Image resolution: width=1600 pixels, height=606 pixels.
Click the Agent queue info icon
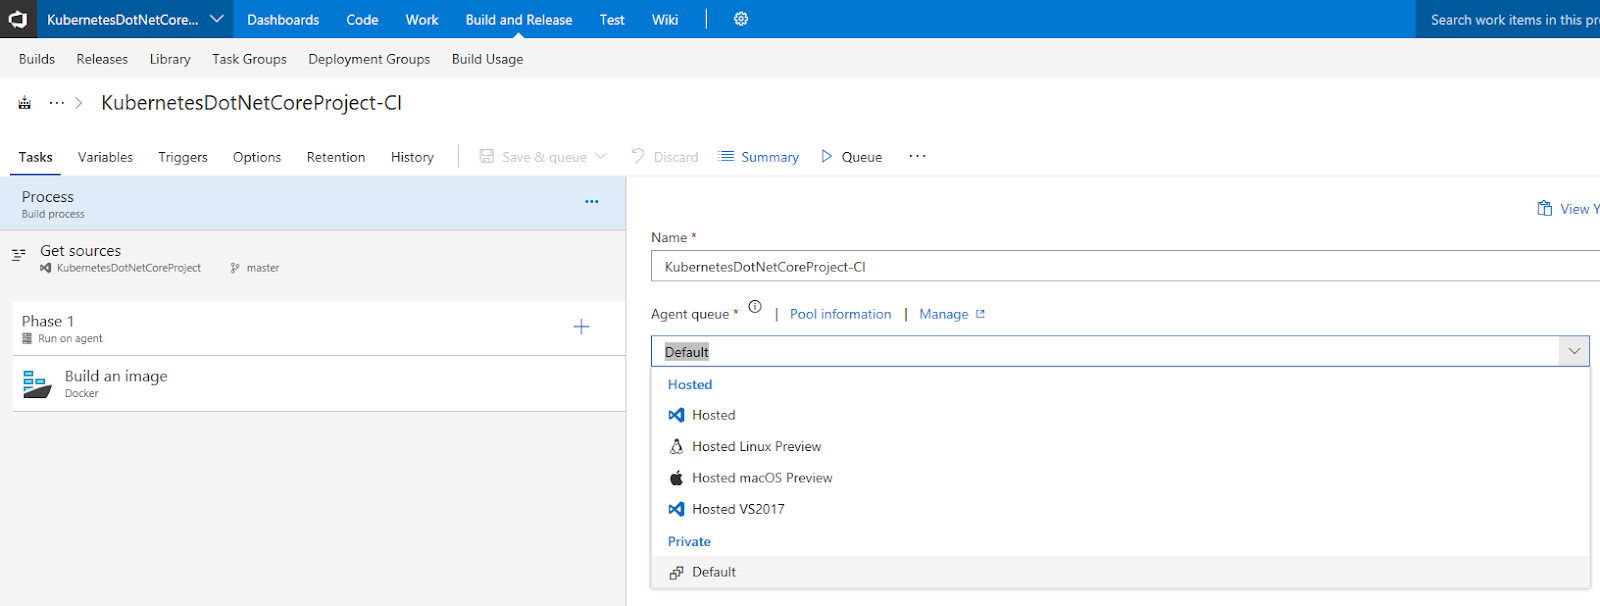pos(755,307)
